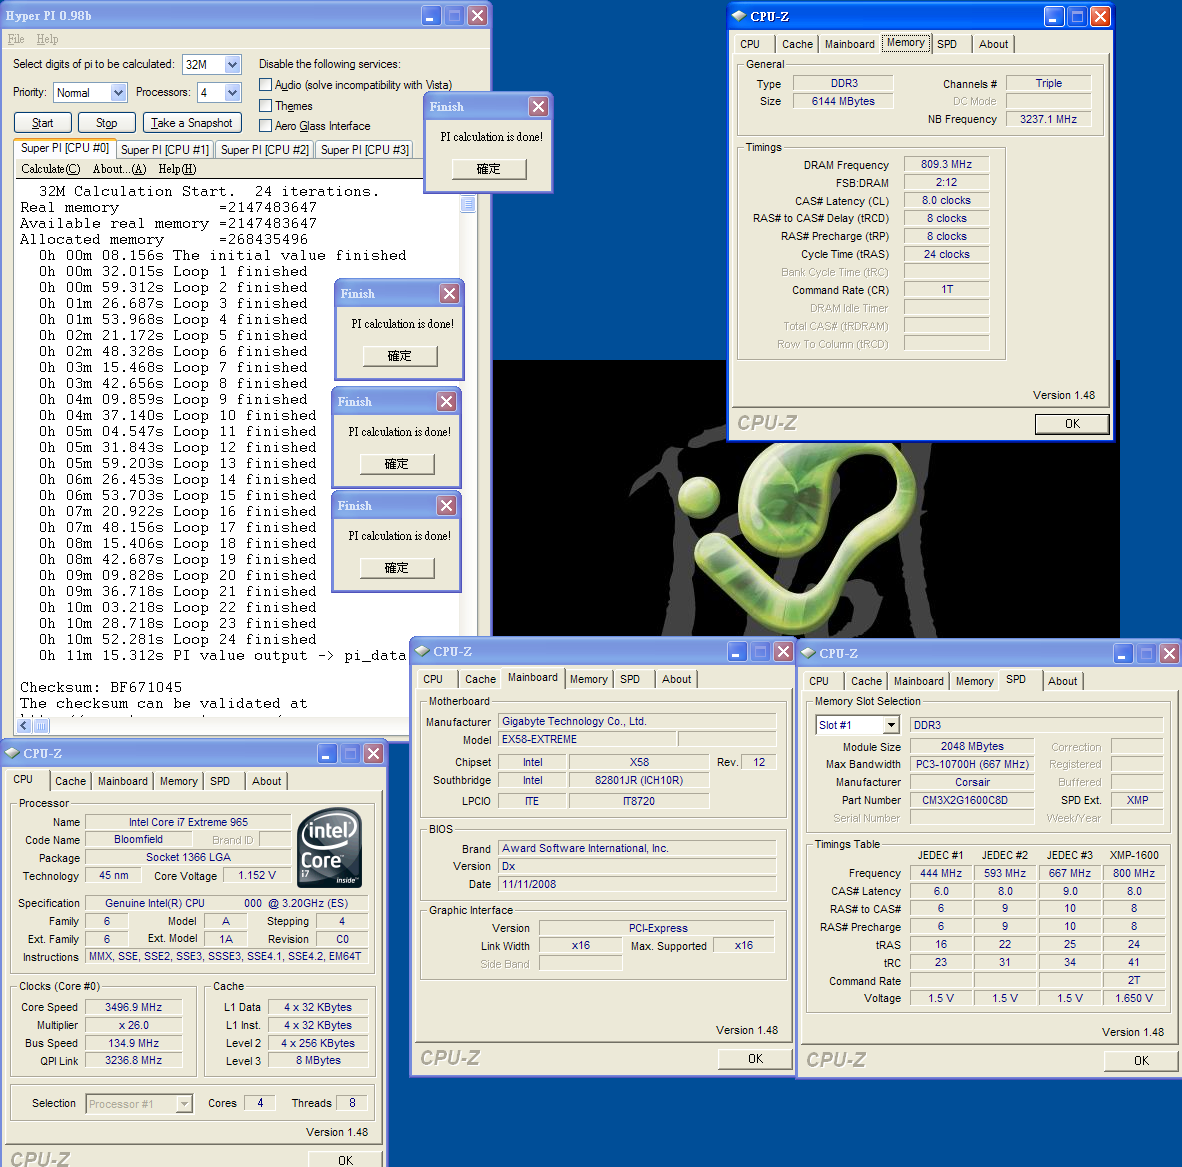Enable Audio service disable checkbox
Viewport: 1182px width, 1167px height.
[266, 85]
